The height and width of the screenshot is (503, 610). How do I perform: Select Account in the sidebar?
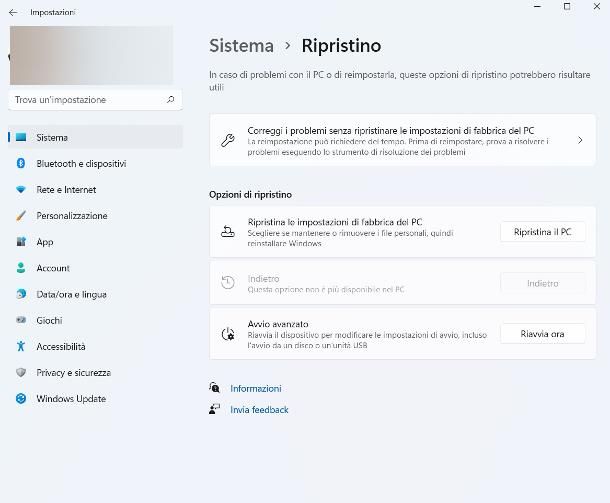click(x=95, y=268)
